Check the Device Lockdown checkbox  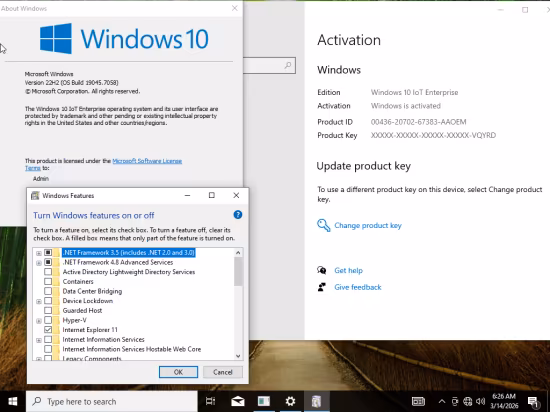coord(48,301)
